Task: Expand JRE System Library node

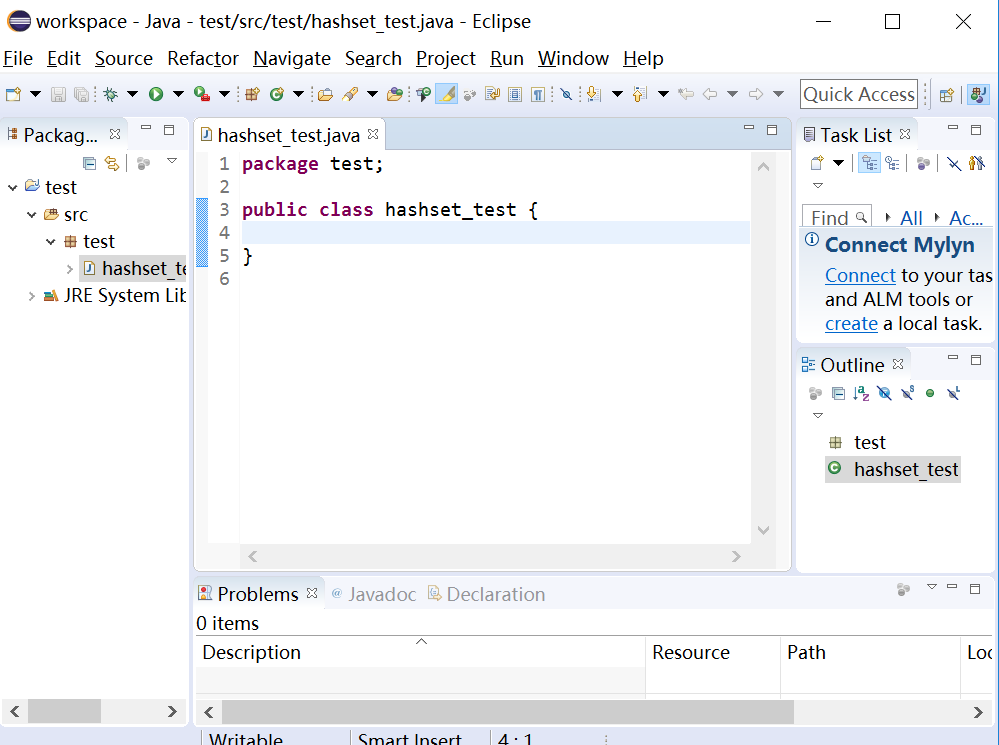Action: pyautogui.click(x=31, y=296)
